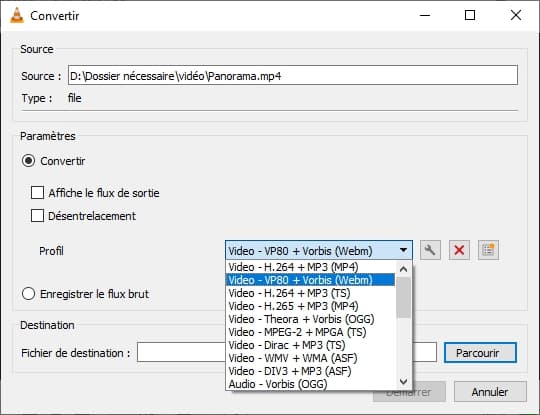
Task: Choose Video - DIV3 + MP3 (ASF) profile
Action: [x=310, y=371]
